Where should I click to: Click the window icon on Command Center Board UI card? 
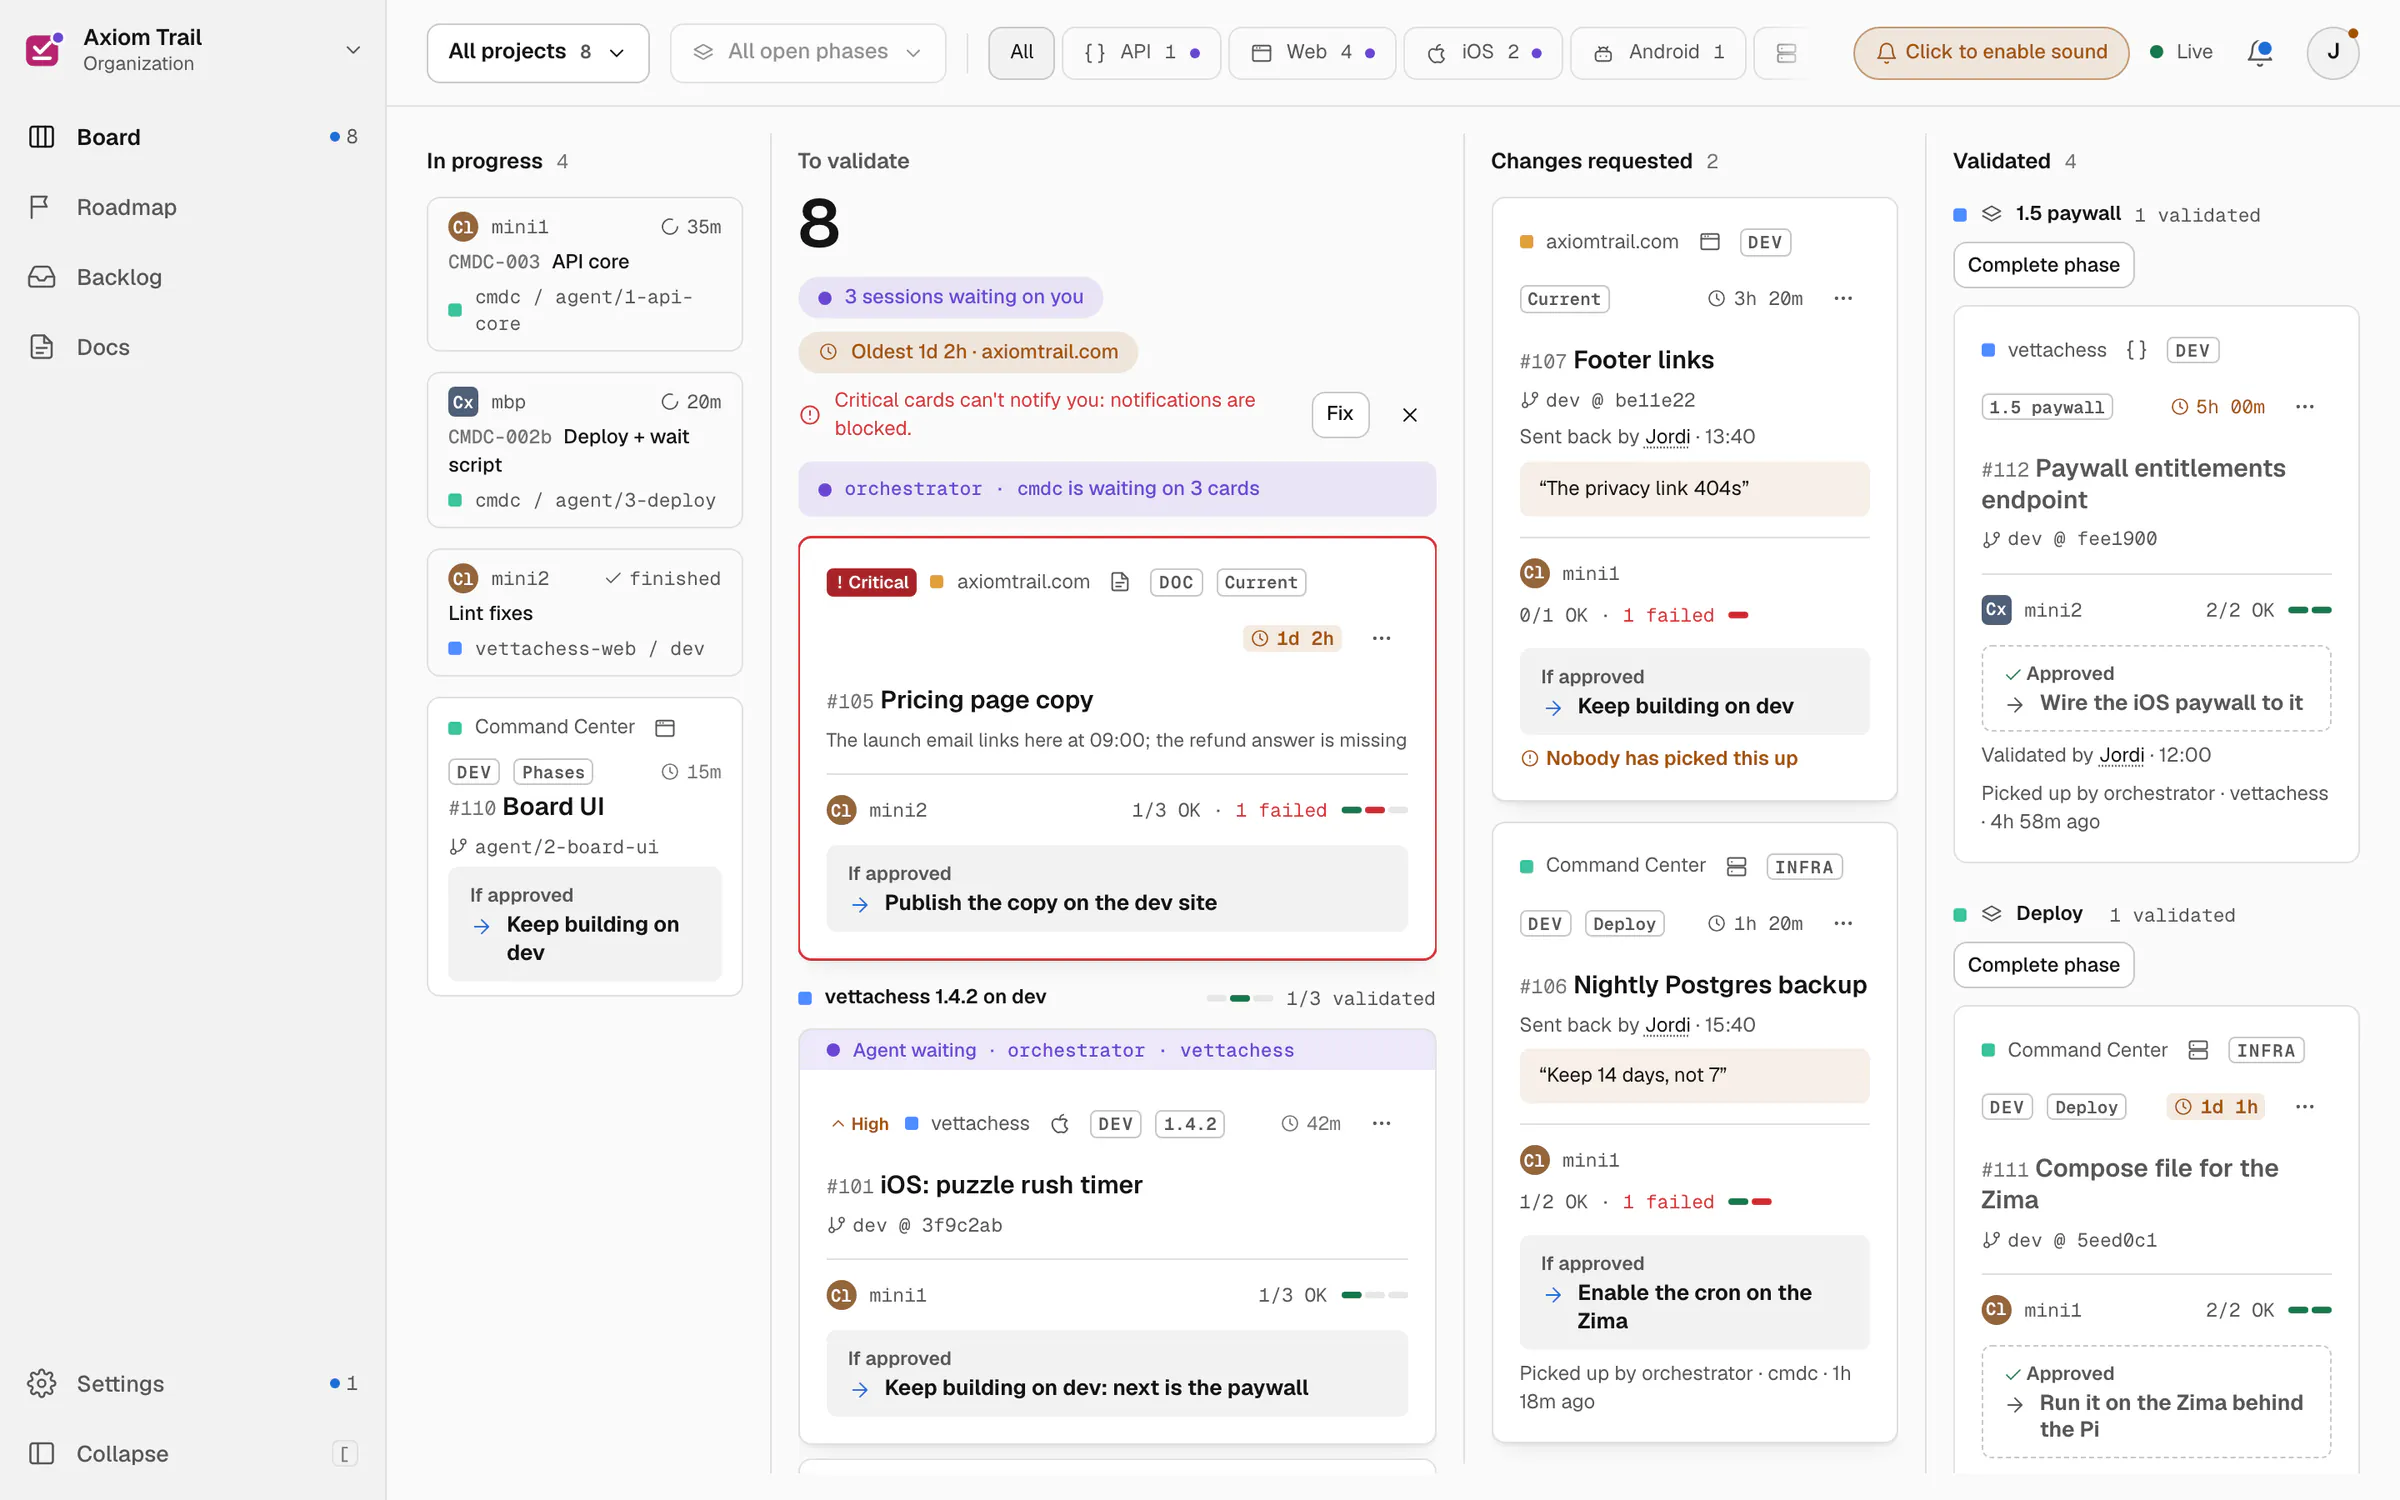point(665,728)
